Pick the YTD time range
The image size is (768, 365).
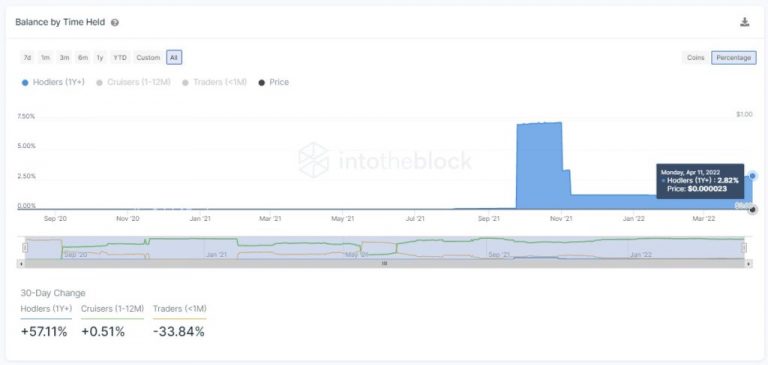tap(120, 58)
